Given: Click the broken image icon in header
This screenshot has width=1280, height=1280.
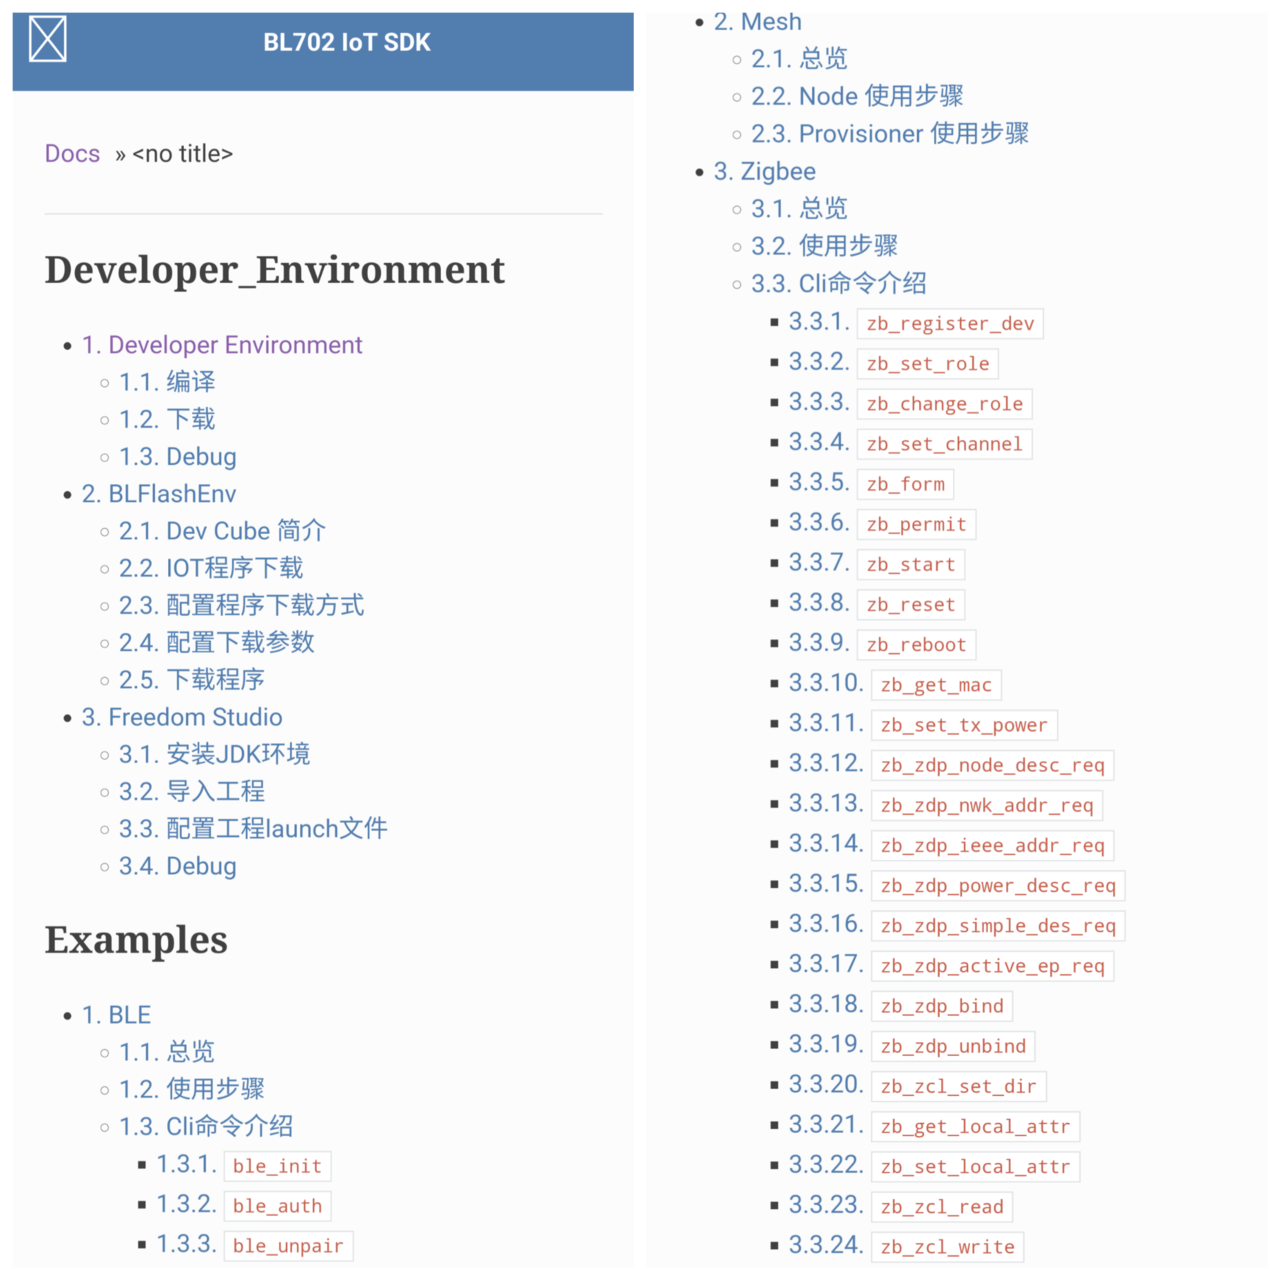Looking at the screenshot, I should [47, 40].
